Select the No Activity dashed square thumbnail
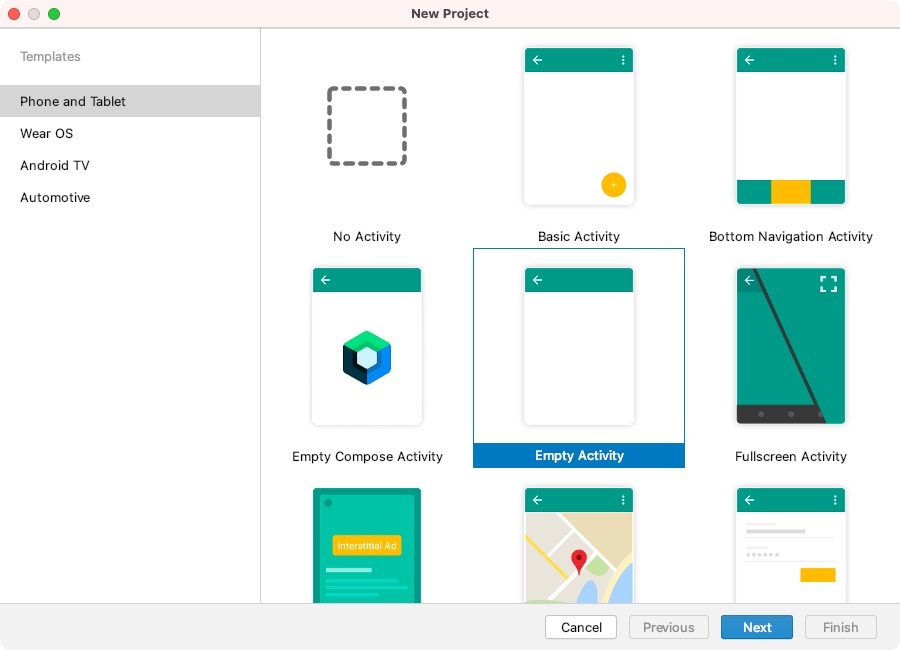Viewport: 900px width, 650px height. tap(367, 126)
